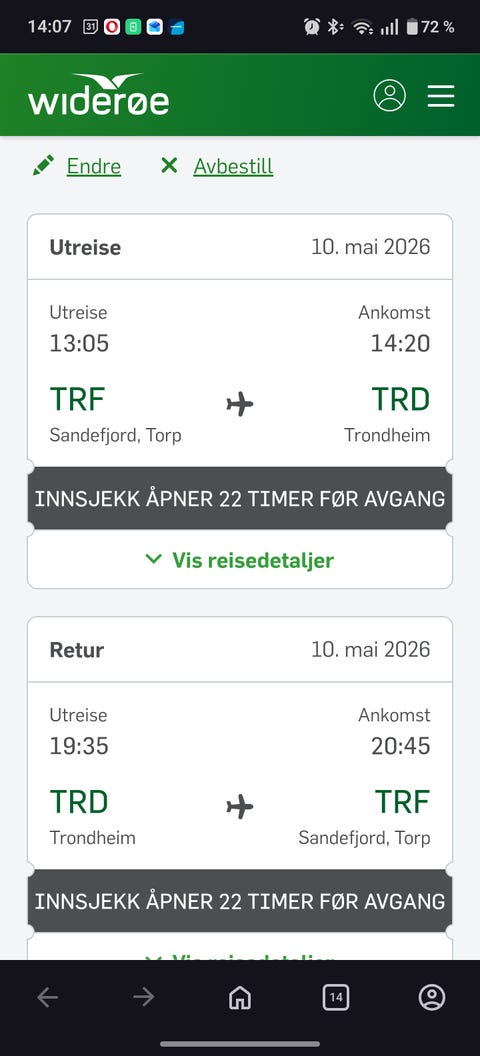The width and height of the screenshot is (480, 1056).
Task: Open the browser tabs counter showing 14
Action: [x=336, y=997]
